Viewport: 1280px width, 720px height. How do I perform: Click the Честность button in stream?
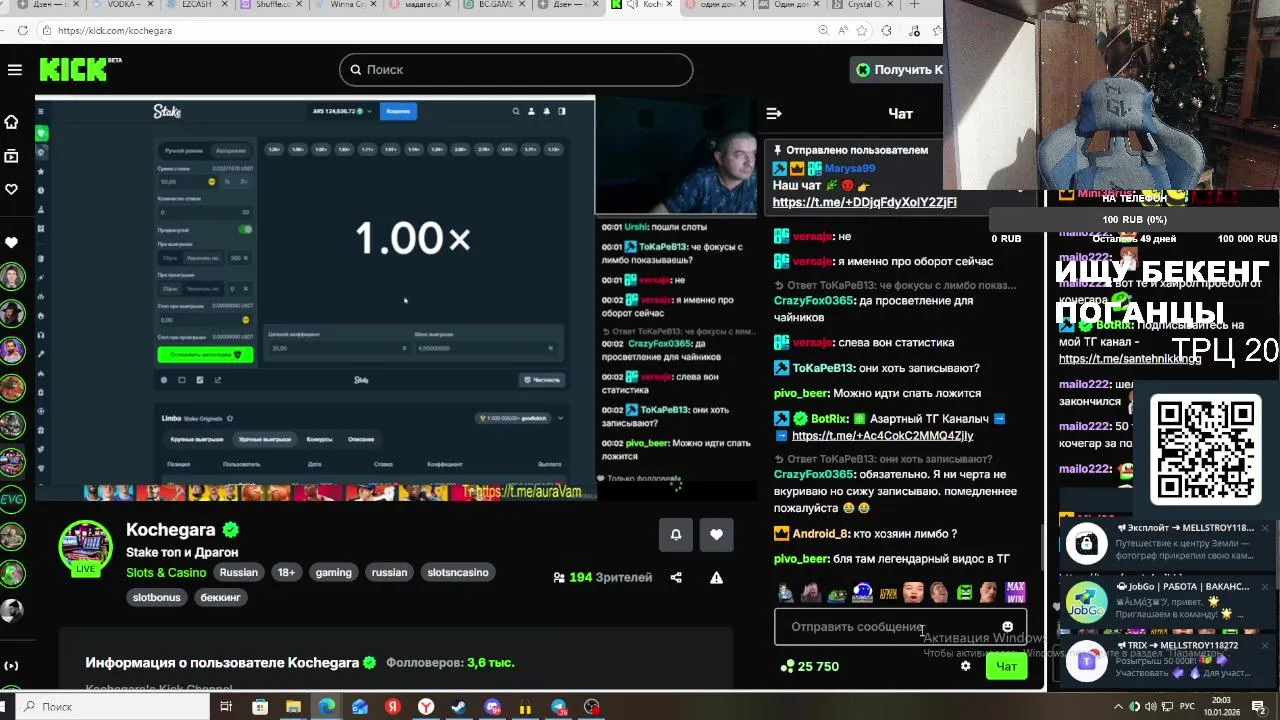coord(542,380)
